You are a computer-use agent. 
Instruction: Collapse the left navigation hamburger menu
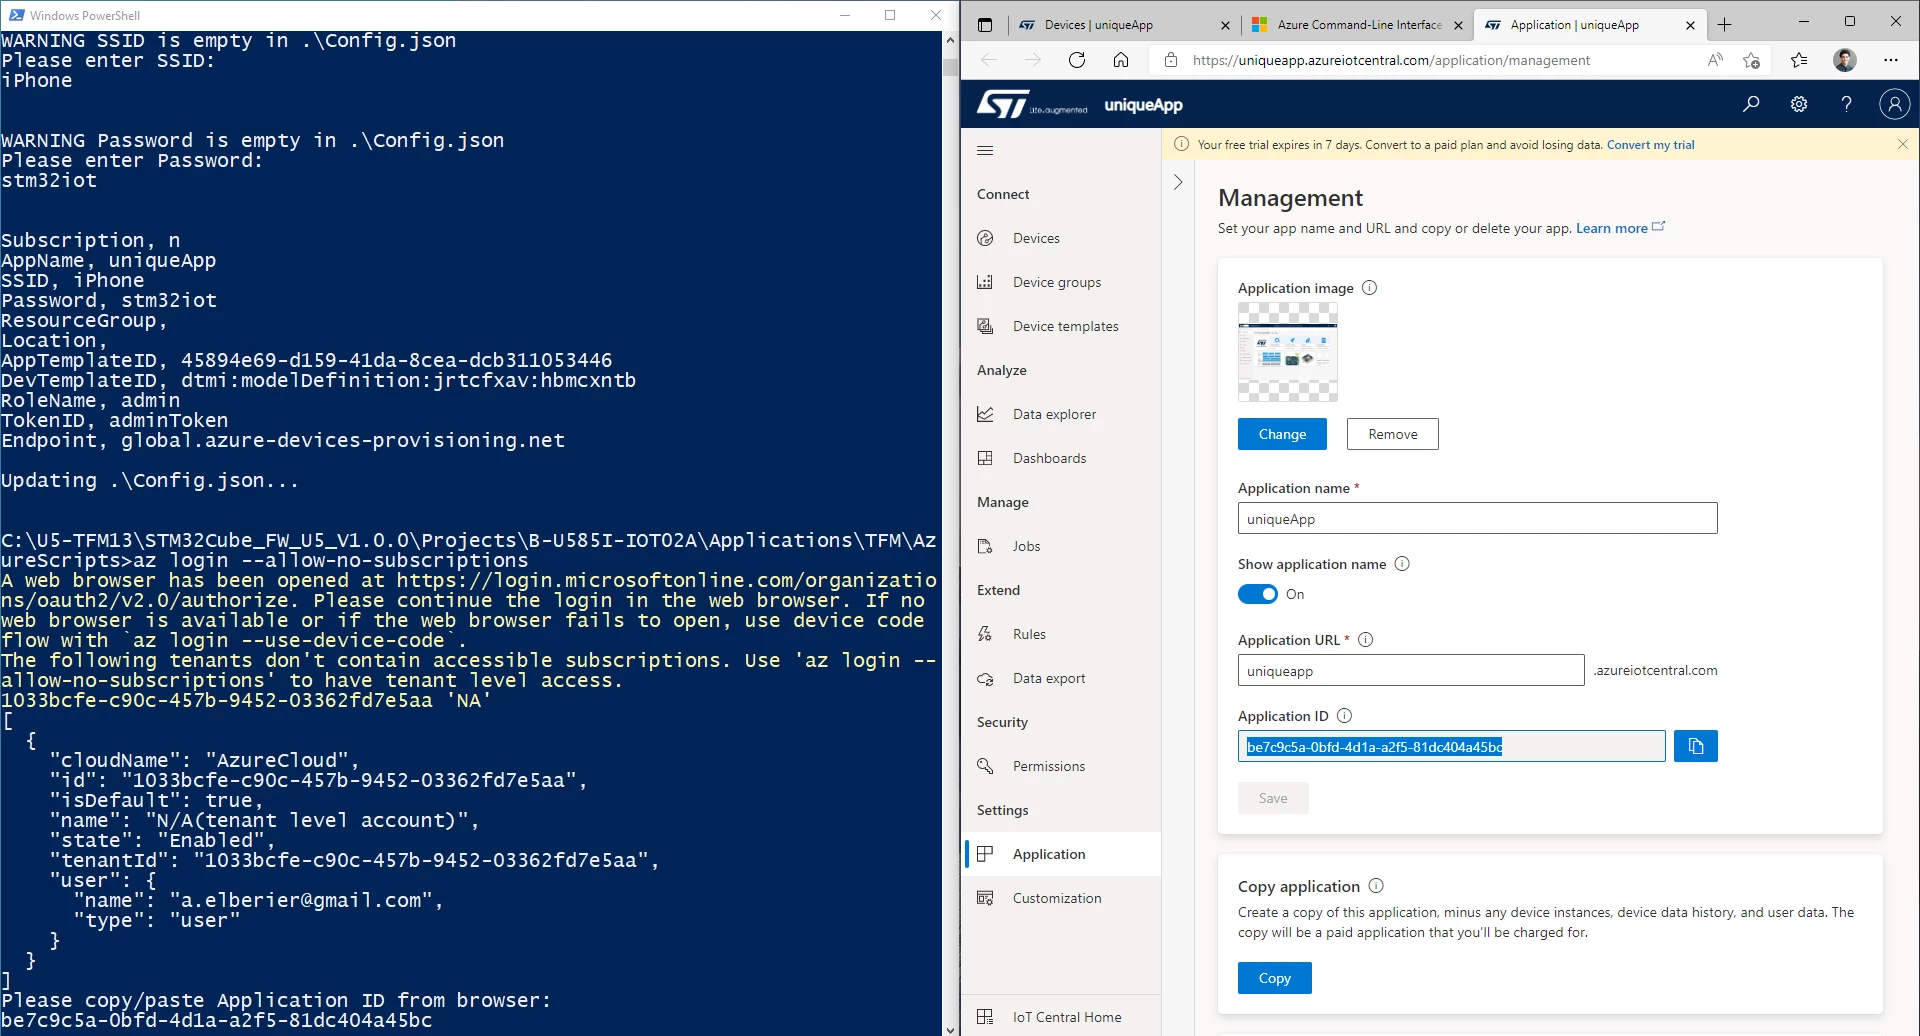(985, 151)
